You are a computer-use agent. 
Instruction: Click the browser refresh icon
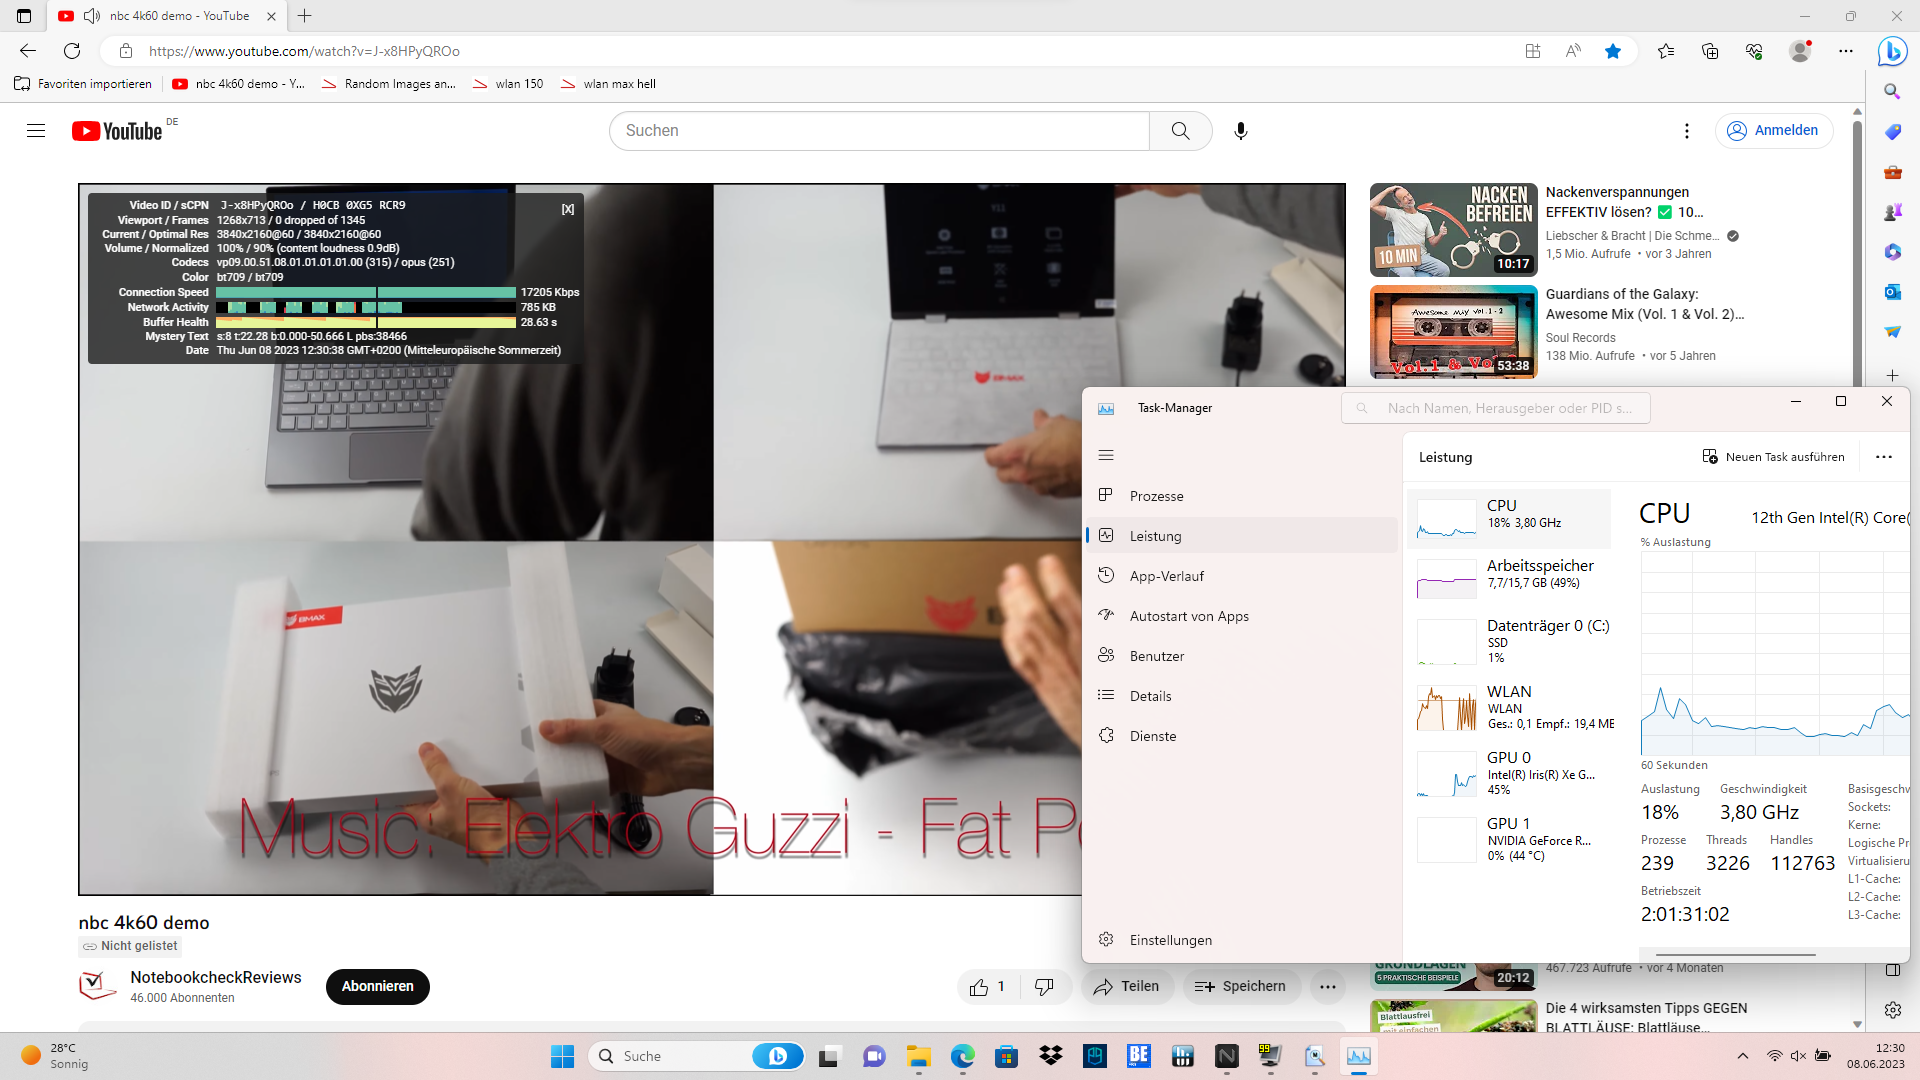[x=72, y=51]
